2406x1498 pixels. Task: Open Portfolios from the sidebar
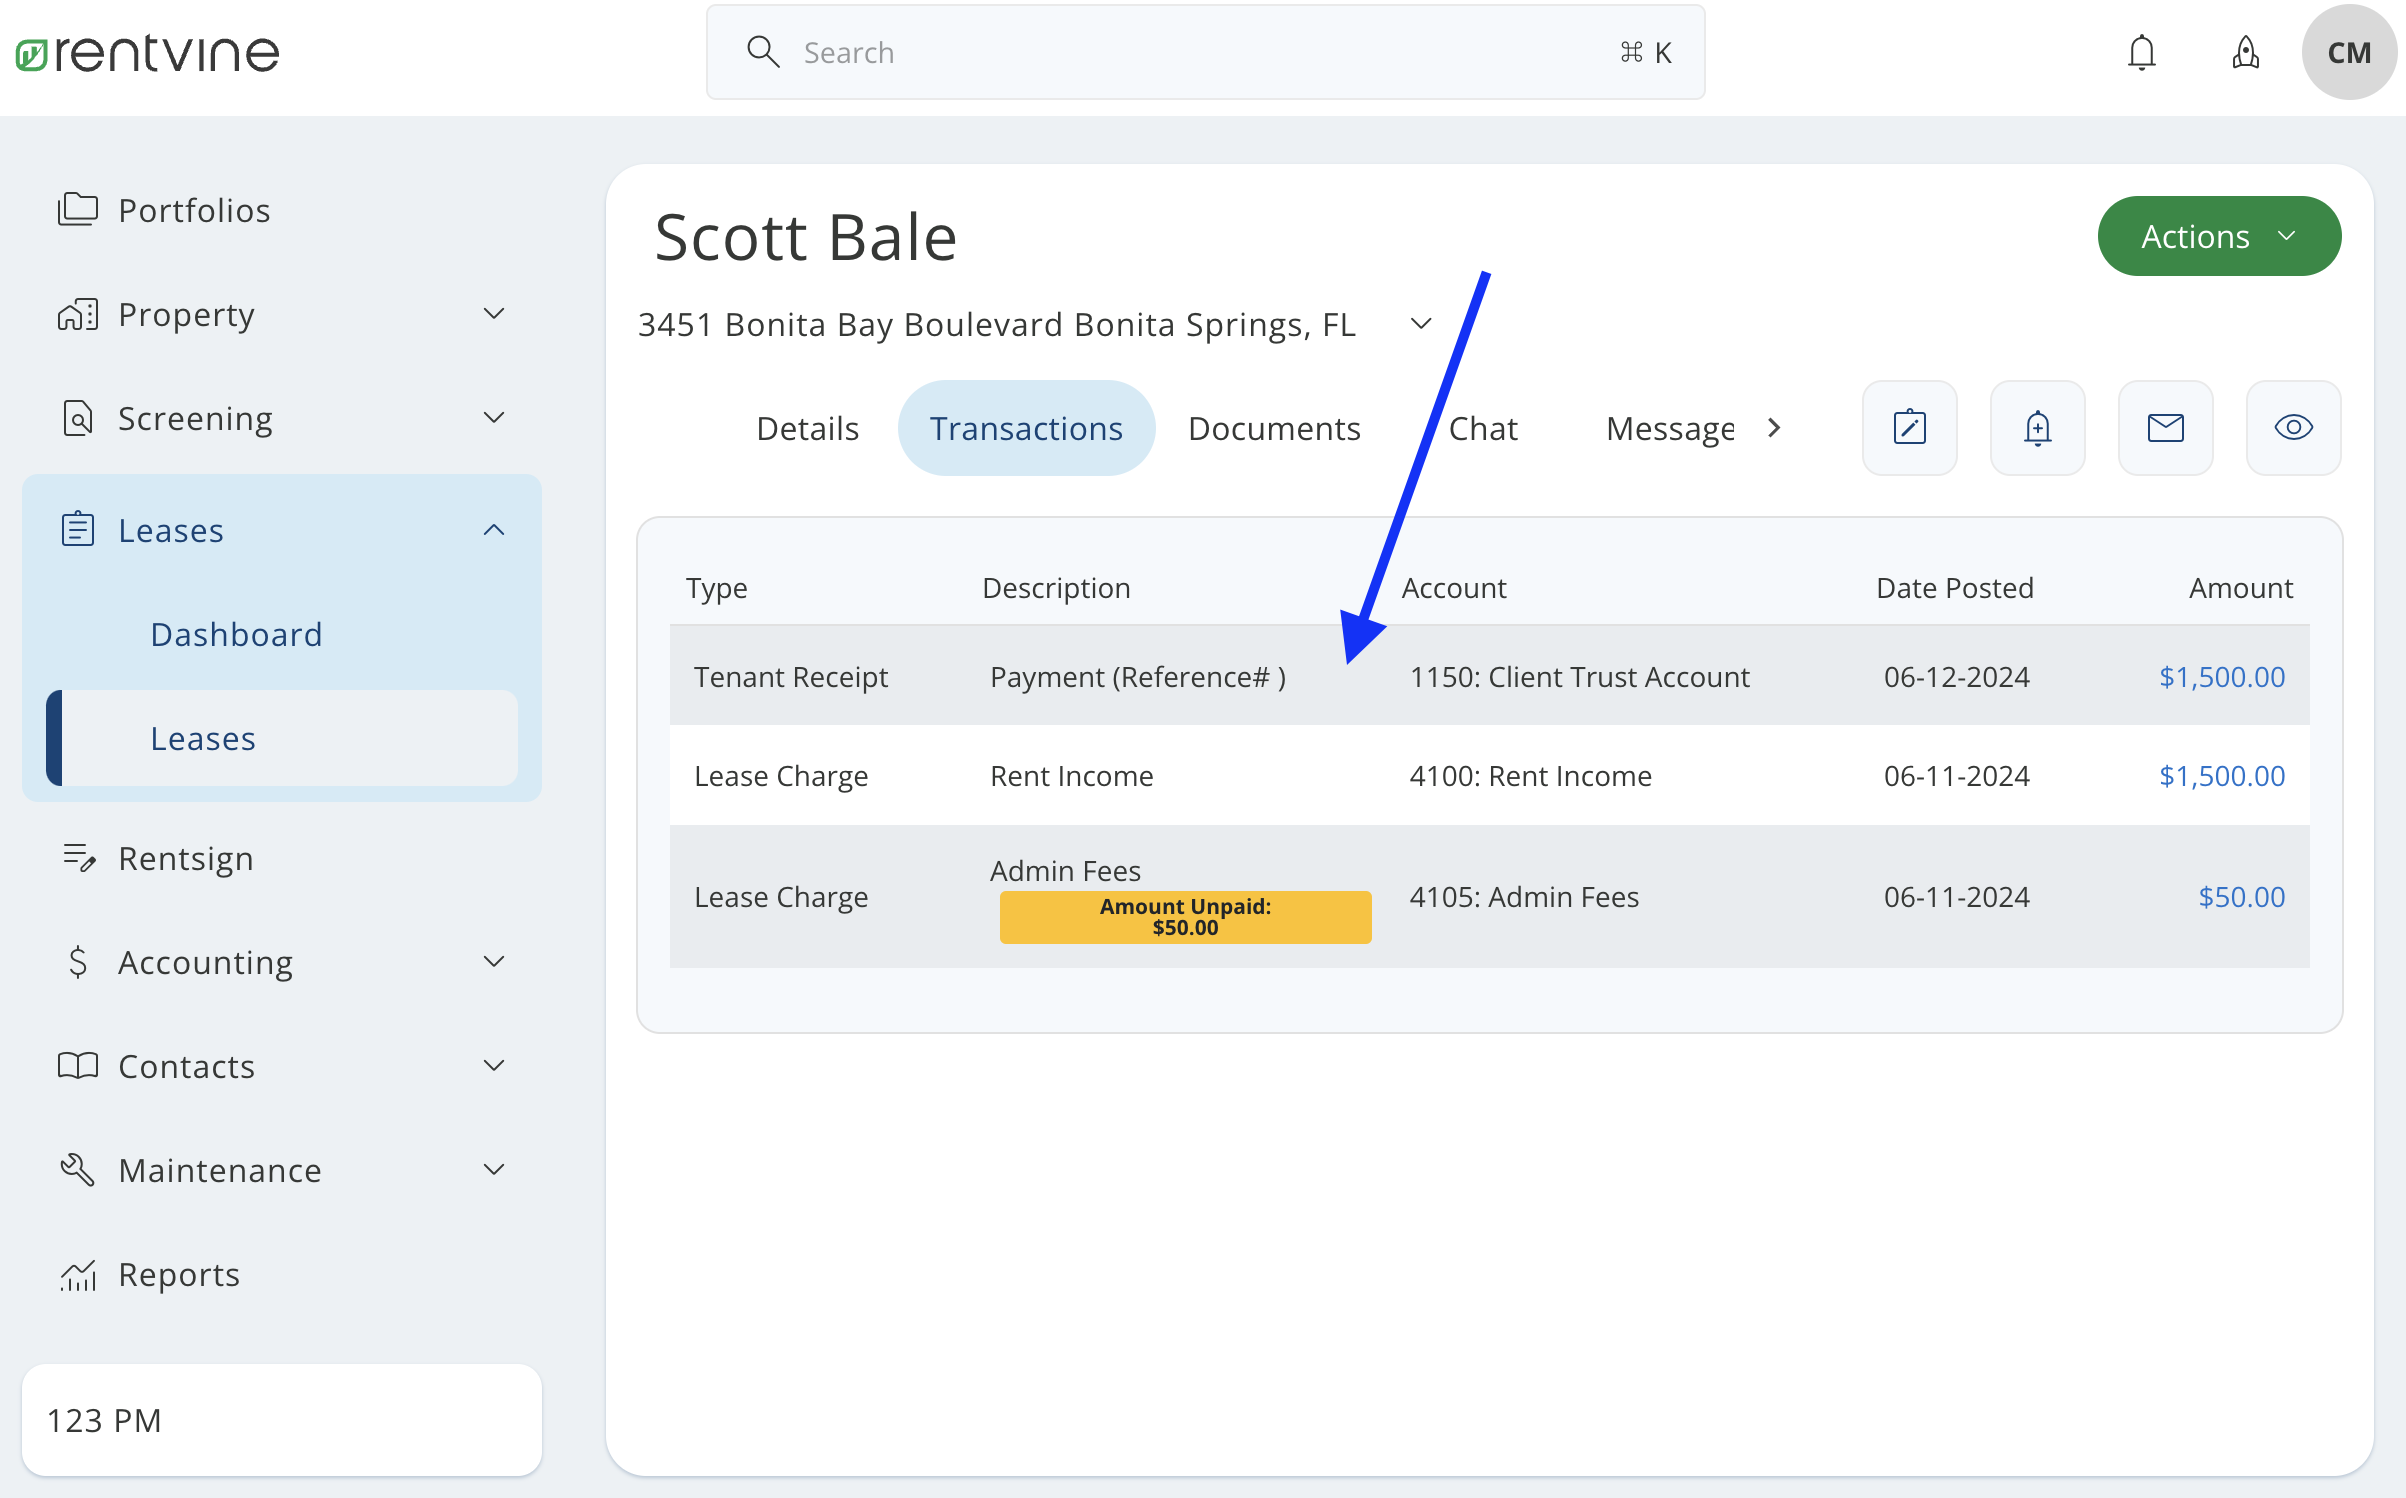tap(194, 210)
